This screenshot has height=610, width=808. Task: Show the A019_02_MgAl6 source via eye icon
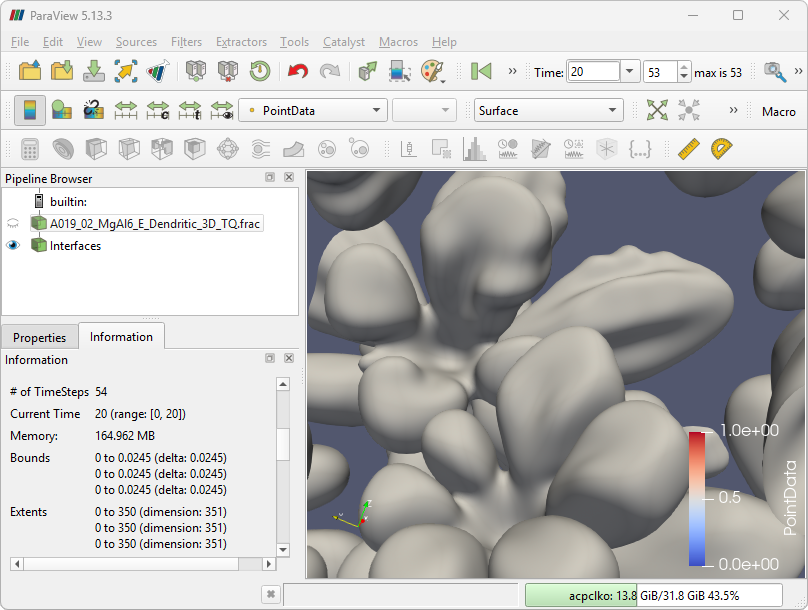tap(14, 224)
